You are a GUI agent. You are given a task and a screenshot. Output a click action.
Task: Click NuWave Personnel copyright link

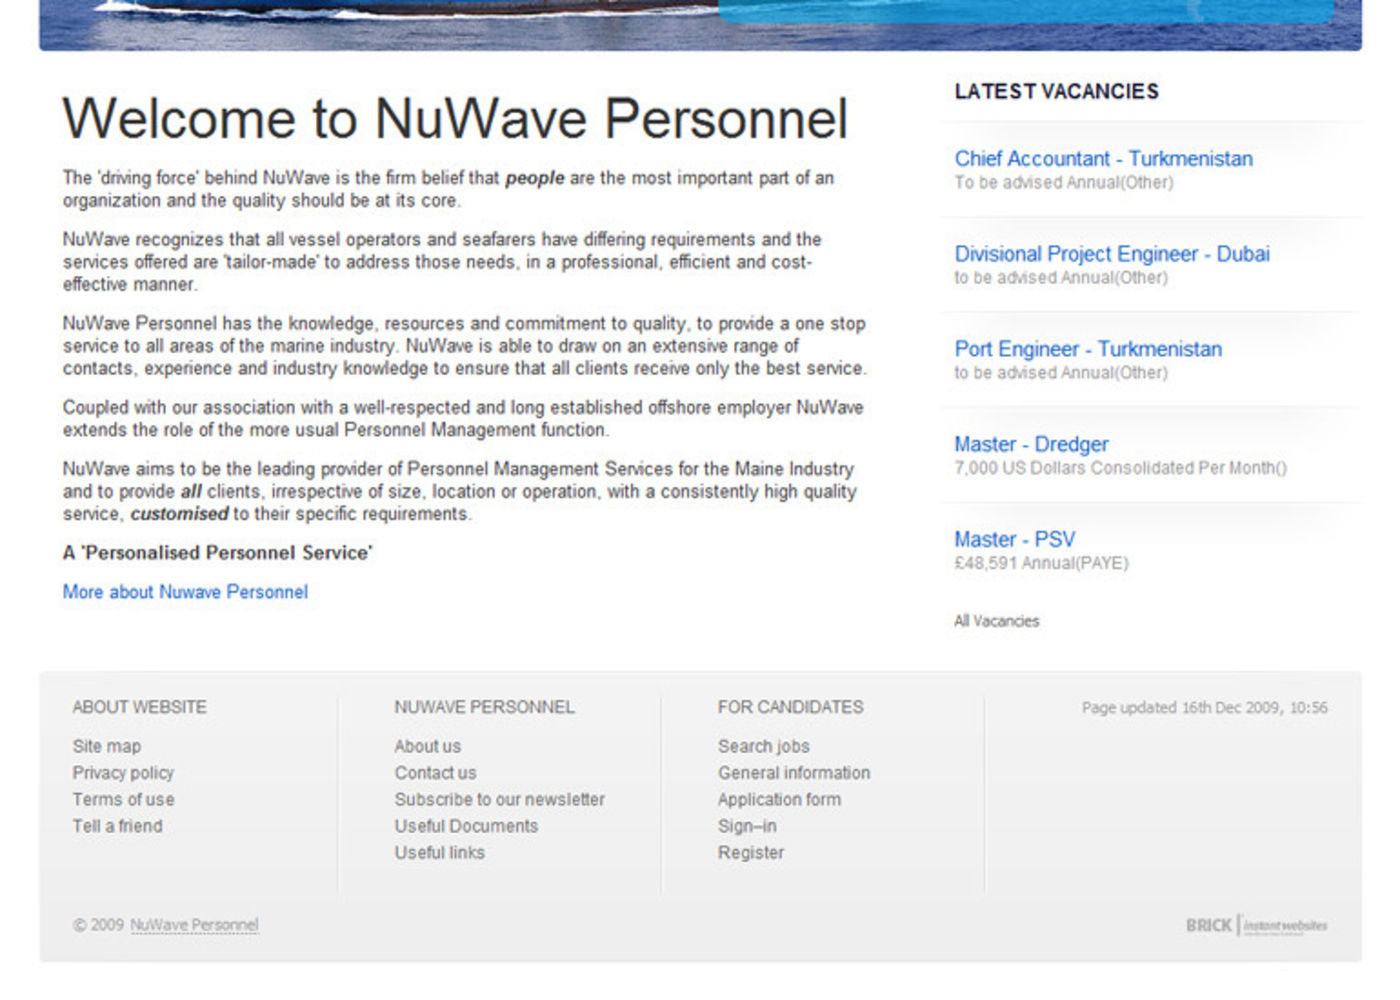pyautogui.click(x=194, y=925)
